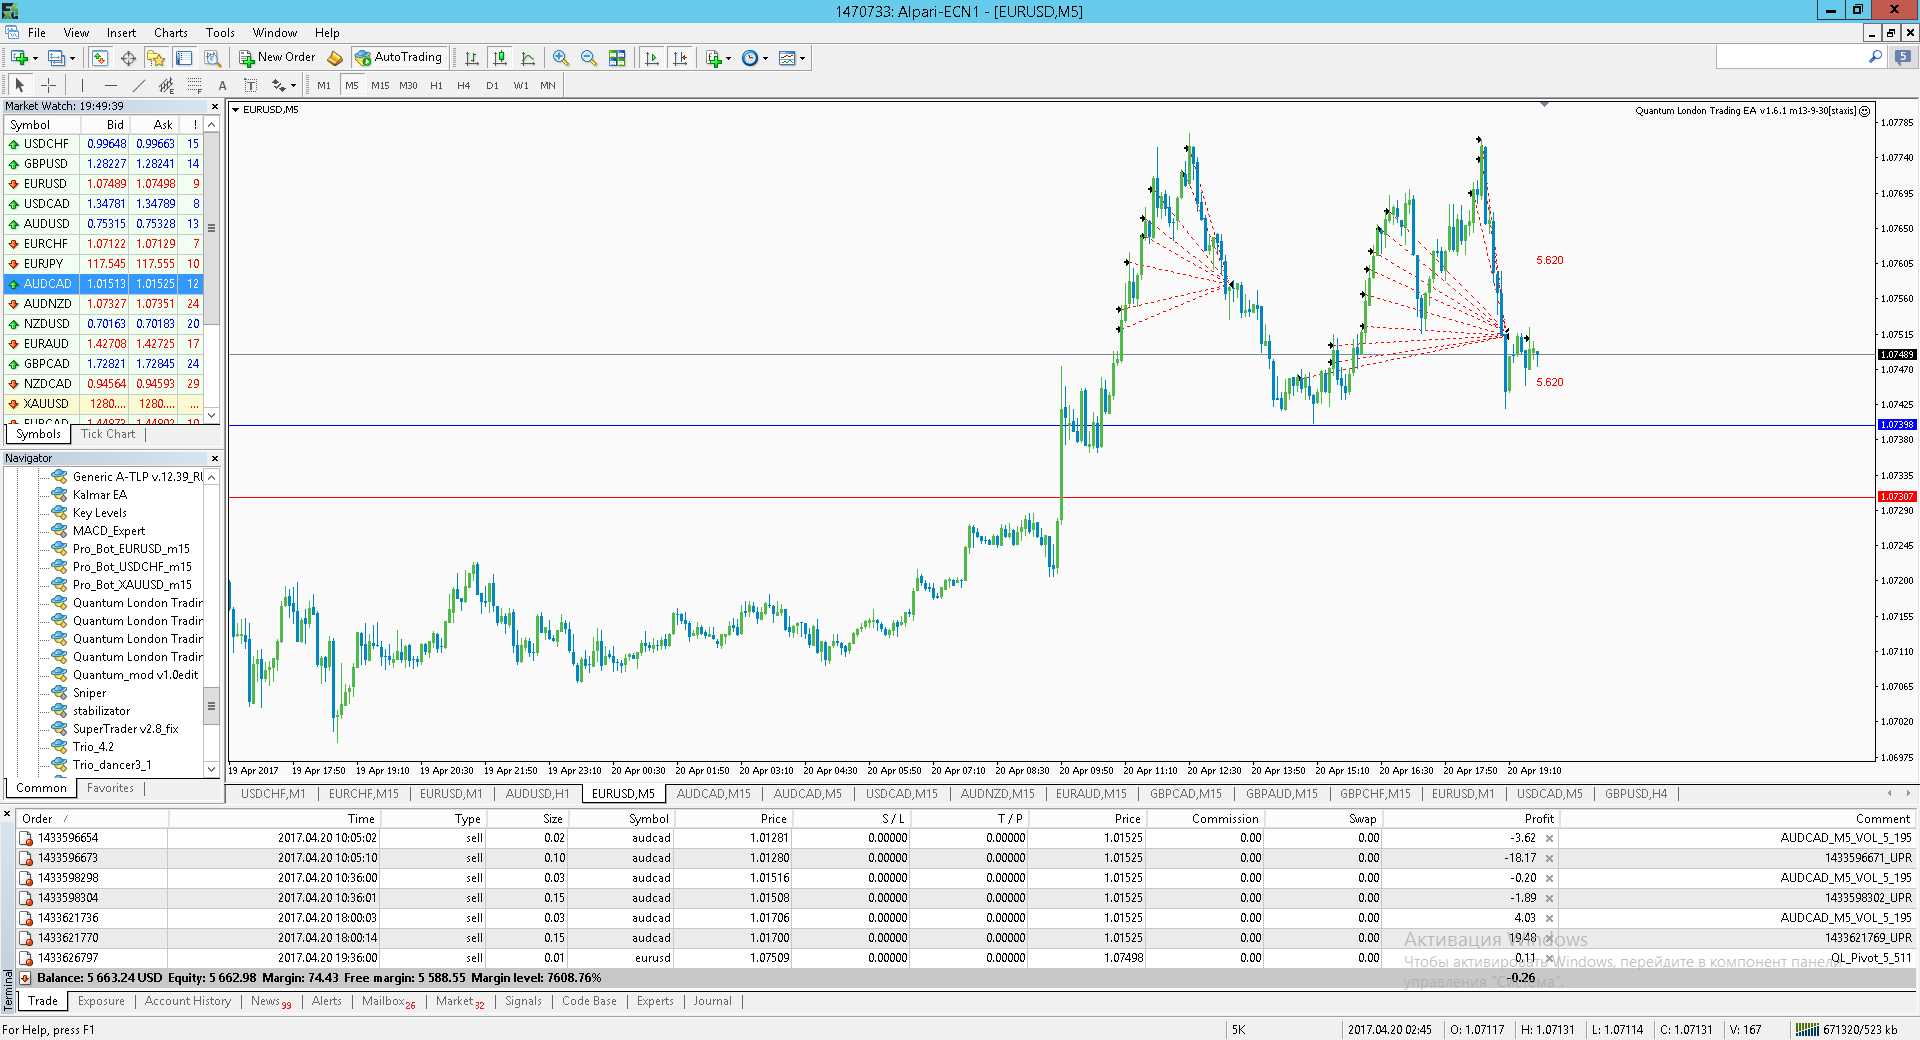
Task: Close the Navigator panel
Action: (214, 458)
